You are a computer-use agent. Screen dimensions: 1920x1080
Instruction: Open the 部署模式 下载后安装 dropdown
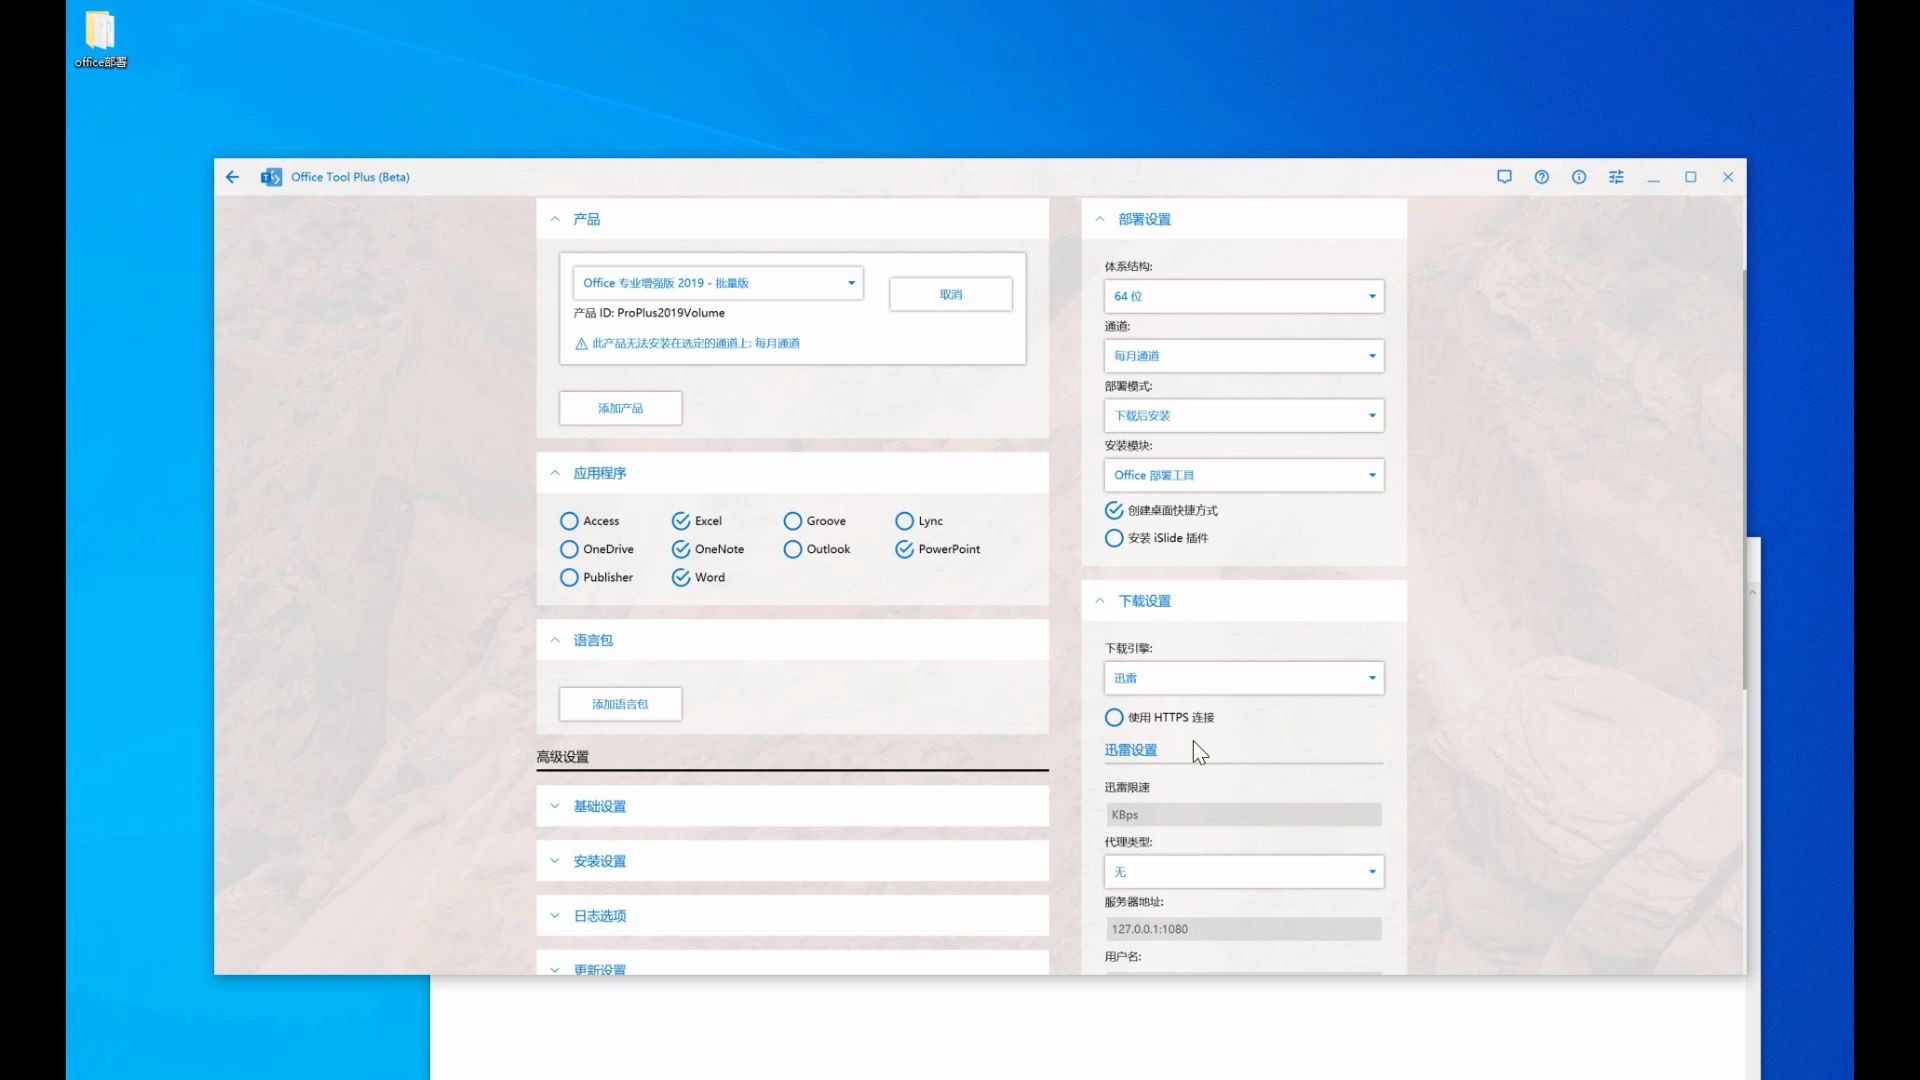click(1244, 416)
